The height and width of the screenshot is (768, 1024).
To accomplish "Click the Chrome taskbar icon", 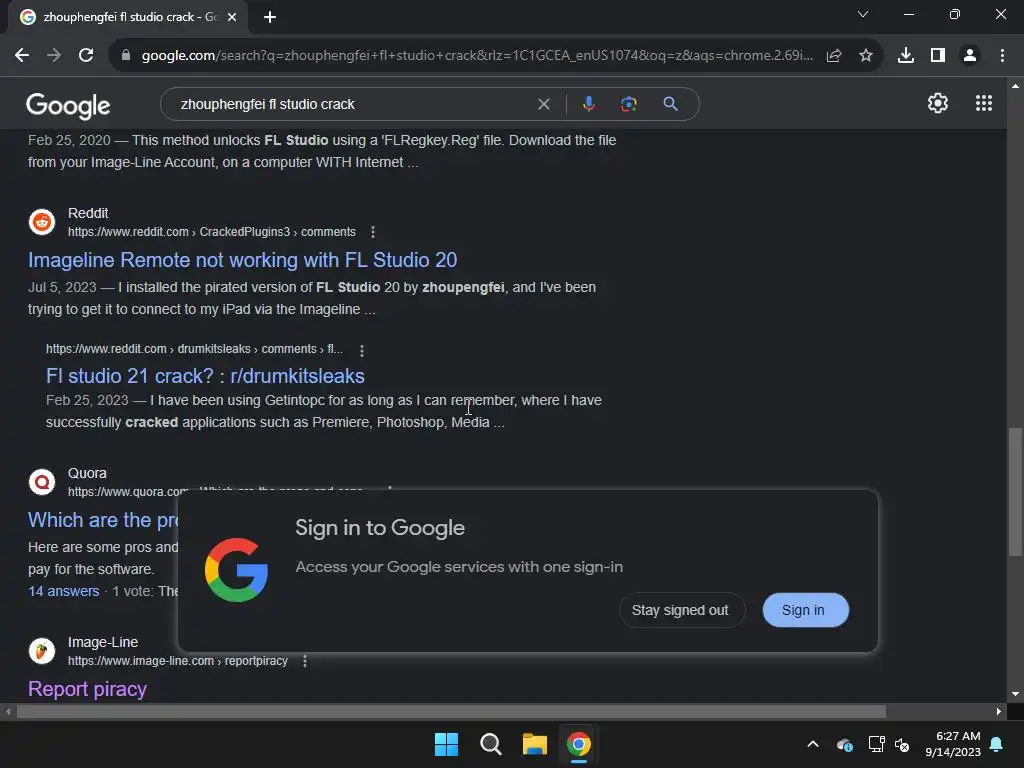I will point(579,744).
